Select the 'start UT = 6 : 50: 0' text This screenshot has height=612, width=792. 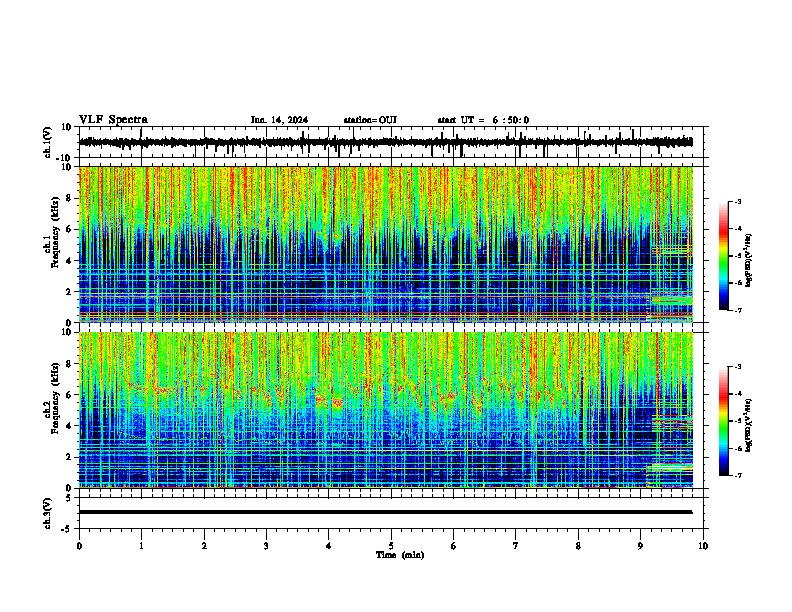(483, 120)
